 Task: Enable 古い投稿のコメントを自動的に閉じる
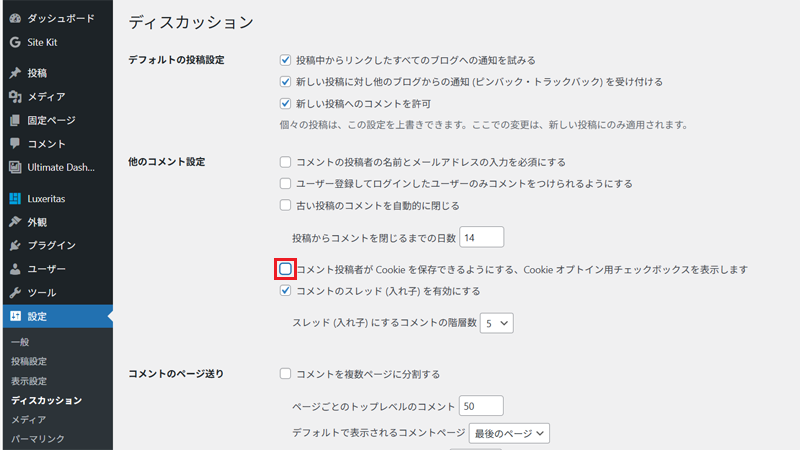pyautogui.click(x=286, y=205)
